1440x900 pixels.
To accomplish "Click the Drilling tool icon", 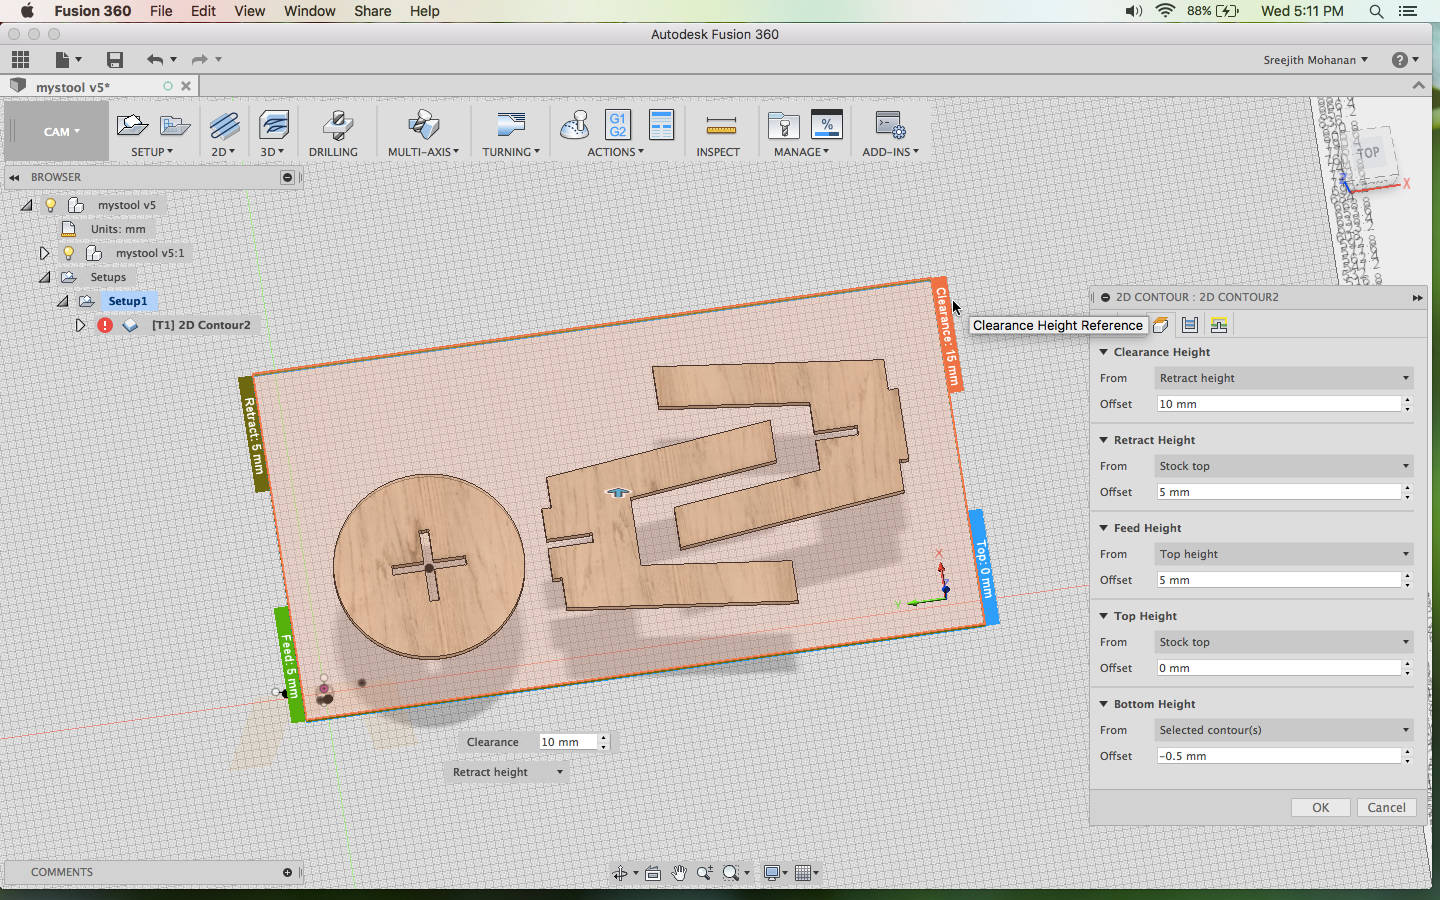I will (337, 126).
